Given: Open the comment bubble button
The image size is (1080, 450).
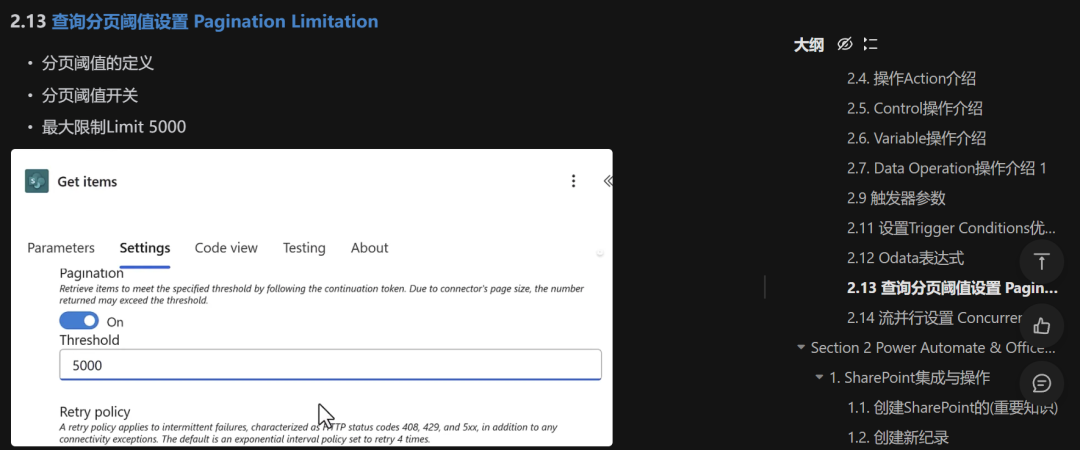Looking at the screenshot, I should pyautogui.click(x=1042, y=383).
